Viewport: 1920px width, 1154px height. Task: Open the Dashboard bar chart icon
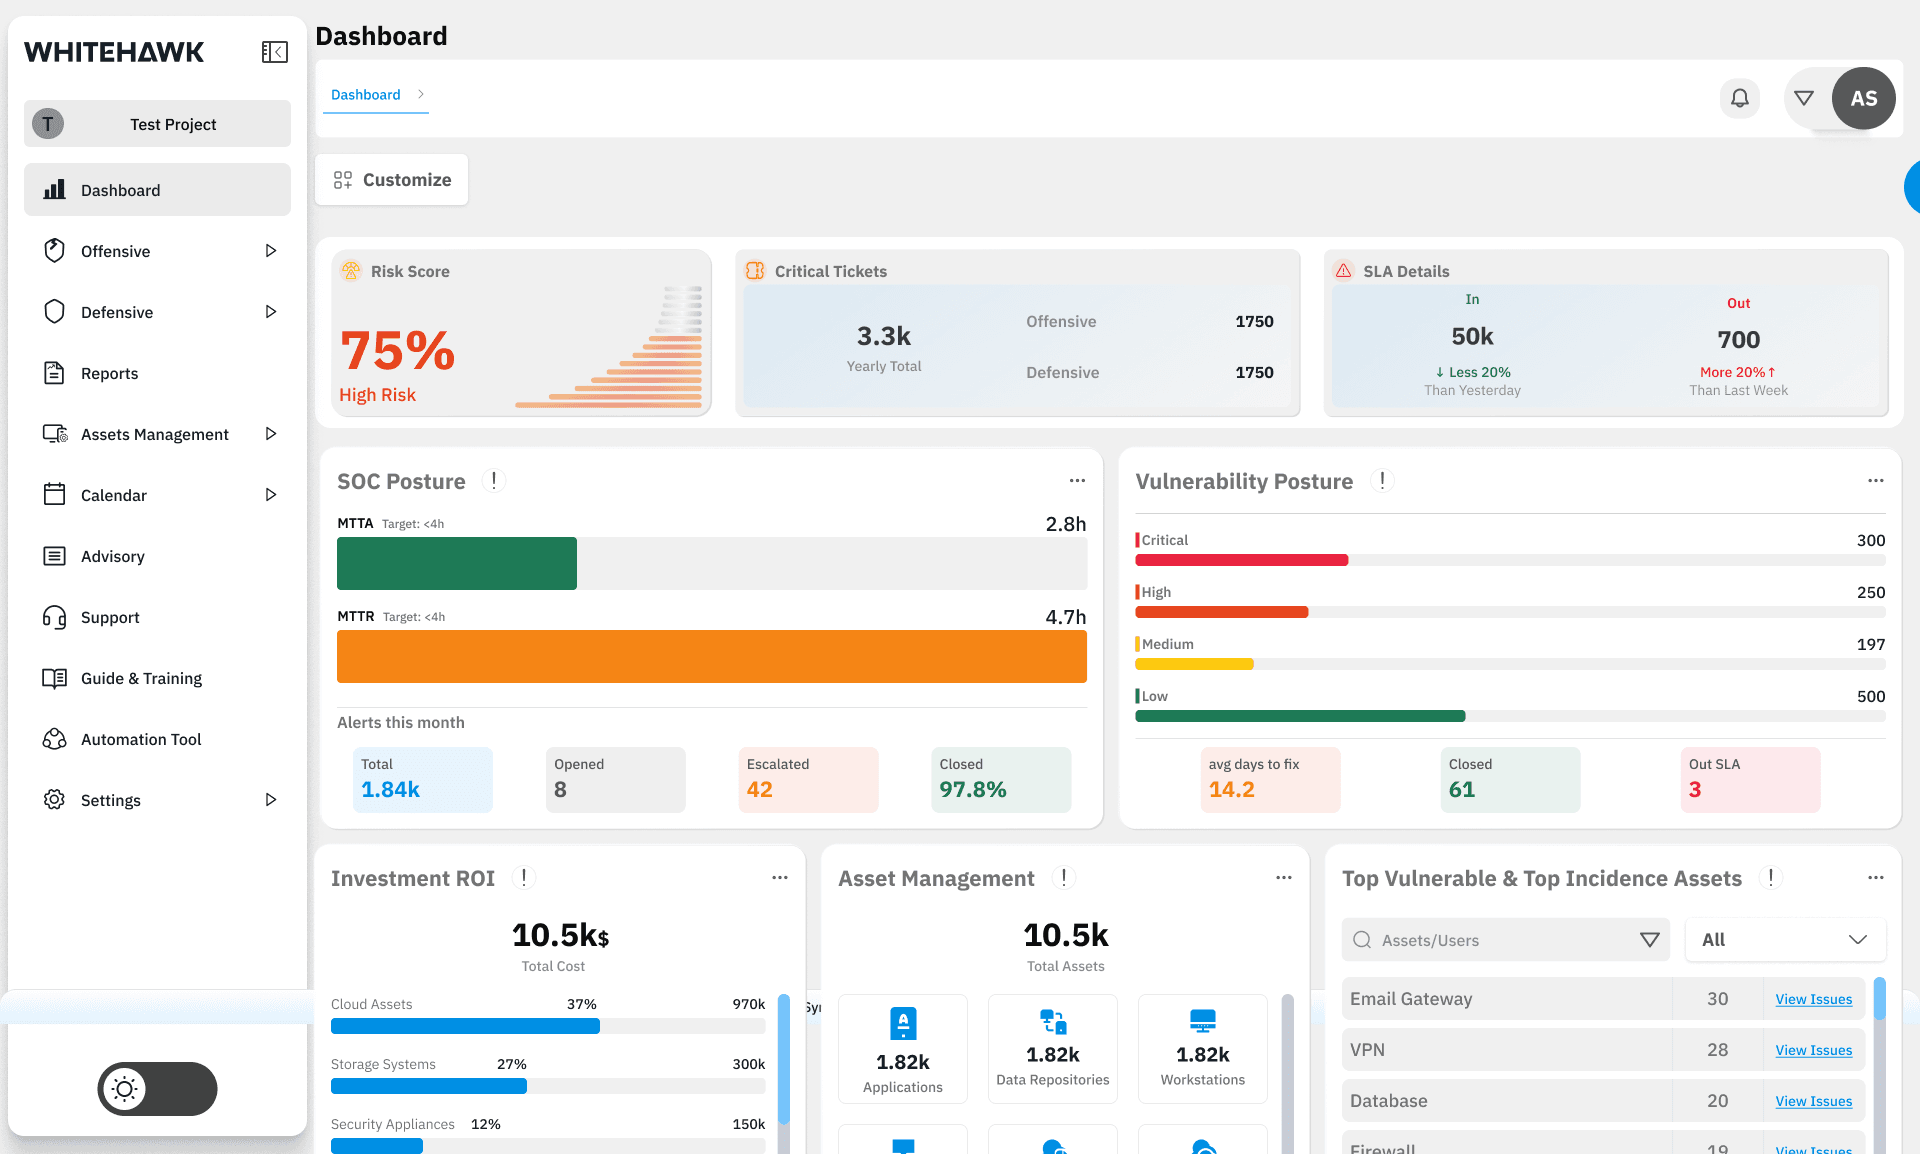point(55,189)
